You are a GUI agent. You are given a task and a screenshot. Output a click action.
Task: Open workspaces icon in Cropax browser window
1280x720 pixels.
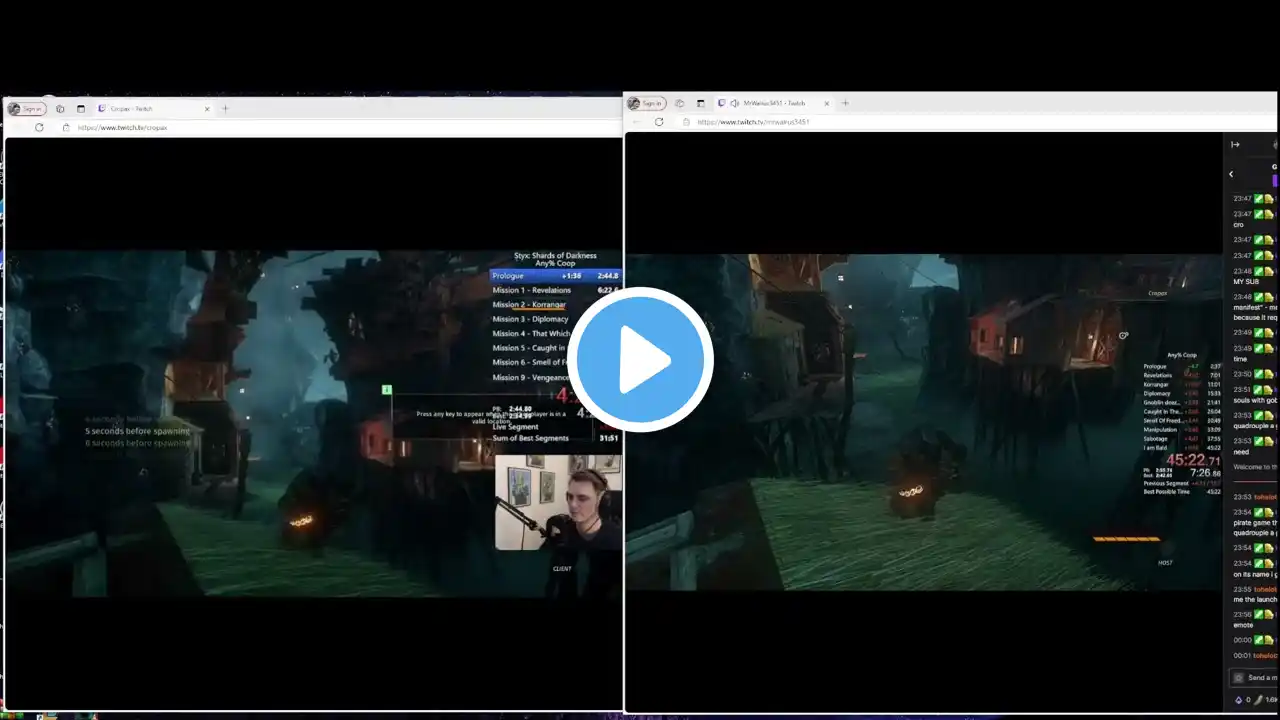tap(60, 109)
